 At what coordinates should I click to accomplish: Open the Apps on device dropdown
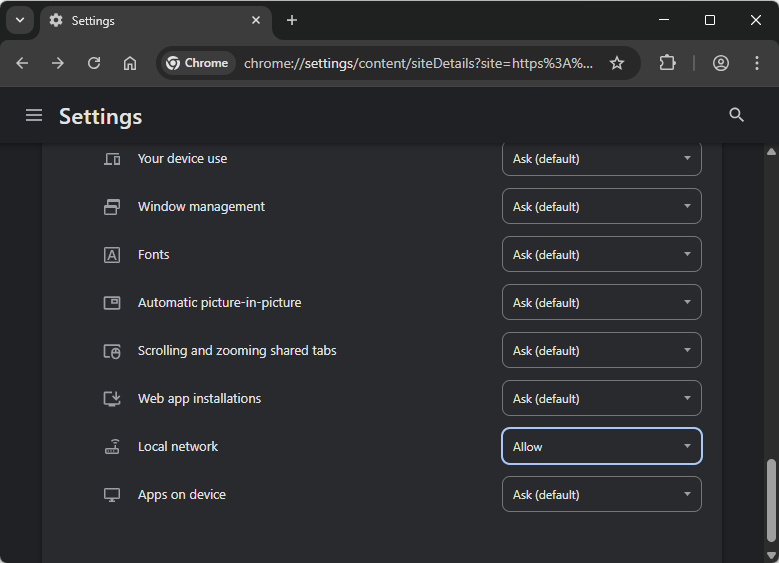point(601,495)
